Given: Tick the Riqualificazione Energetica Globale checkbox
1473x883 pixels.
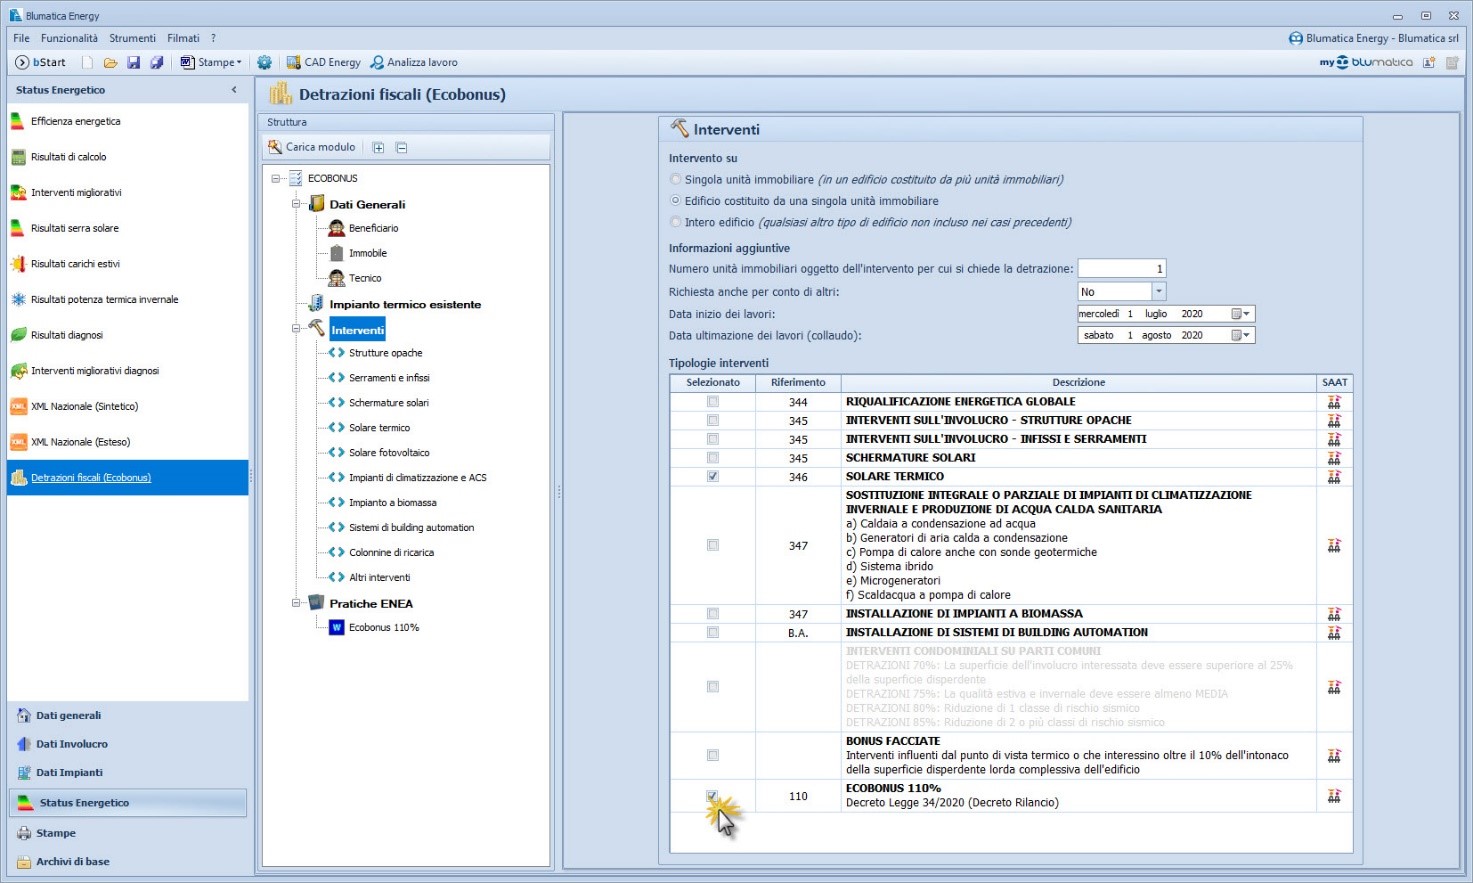Looking at the screenshot, I should [713, 402].
